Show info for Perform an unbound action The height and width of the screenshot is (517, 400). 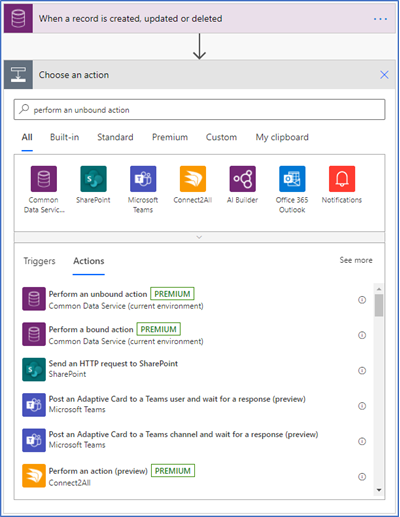pos(362,300)
